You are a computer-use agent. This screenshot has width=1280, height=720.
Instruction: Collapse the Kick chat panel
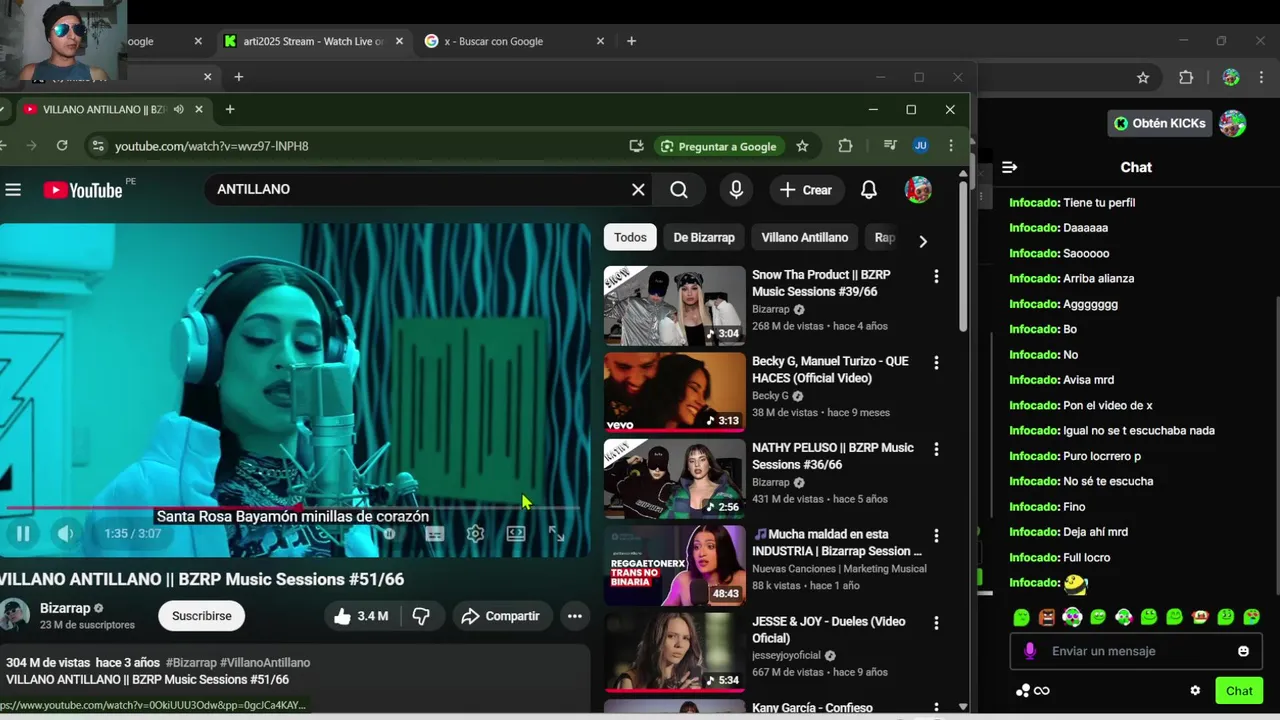(x=1010, y=167)
